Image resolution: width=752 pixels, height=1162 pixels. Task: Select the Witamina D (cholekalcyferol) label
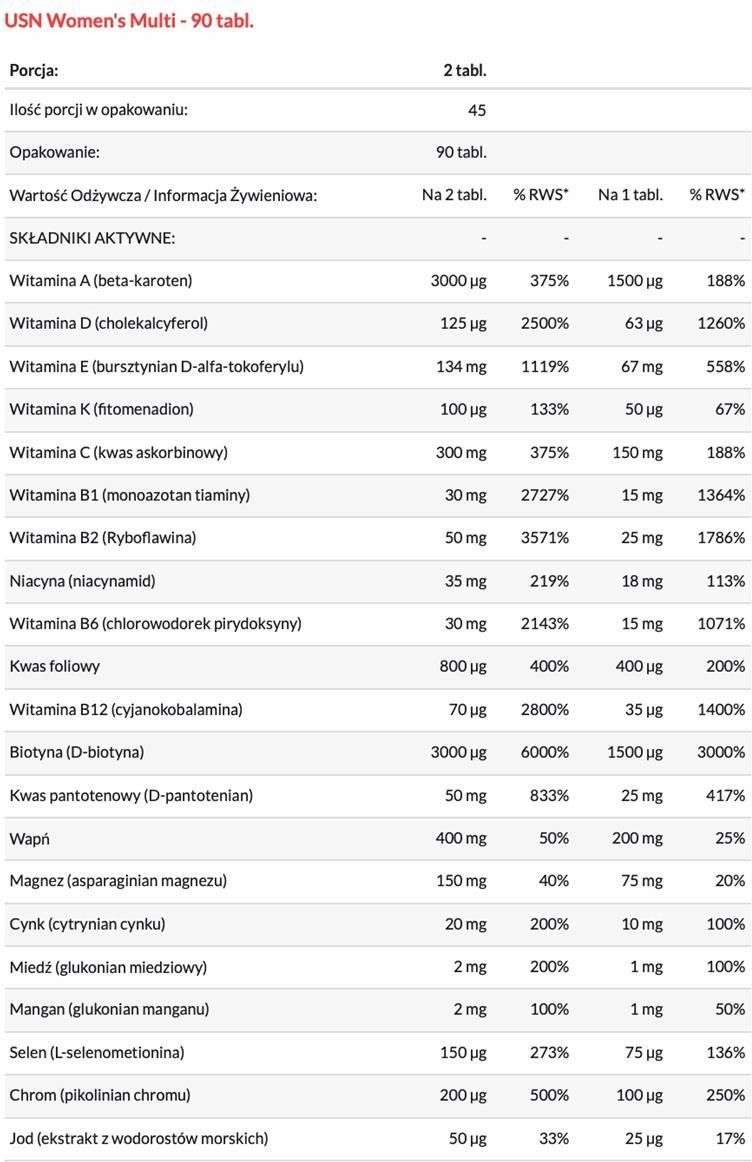click(x=108, y=323)
